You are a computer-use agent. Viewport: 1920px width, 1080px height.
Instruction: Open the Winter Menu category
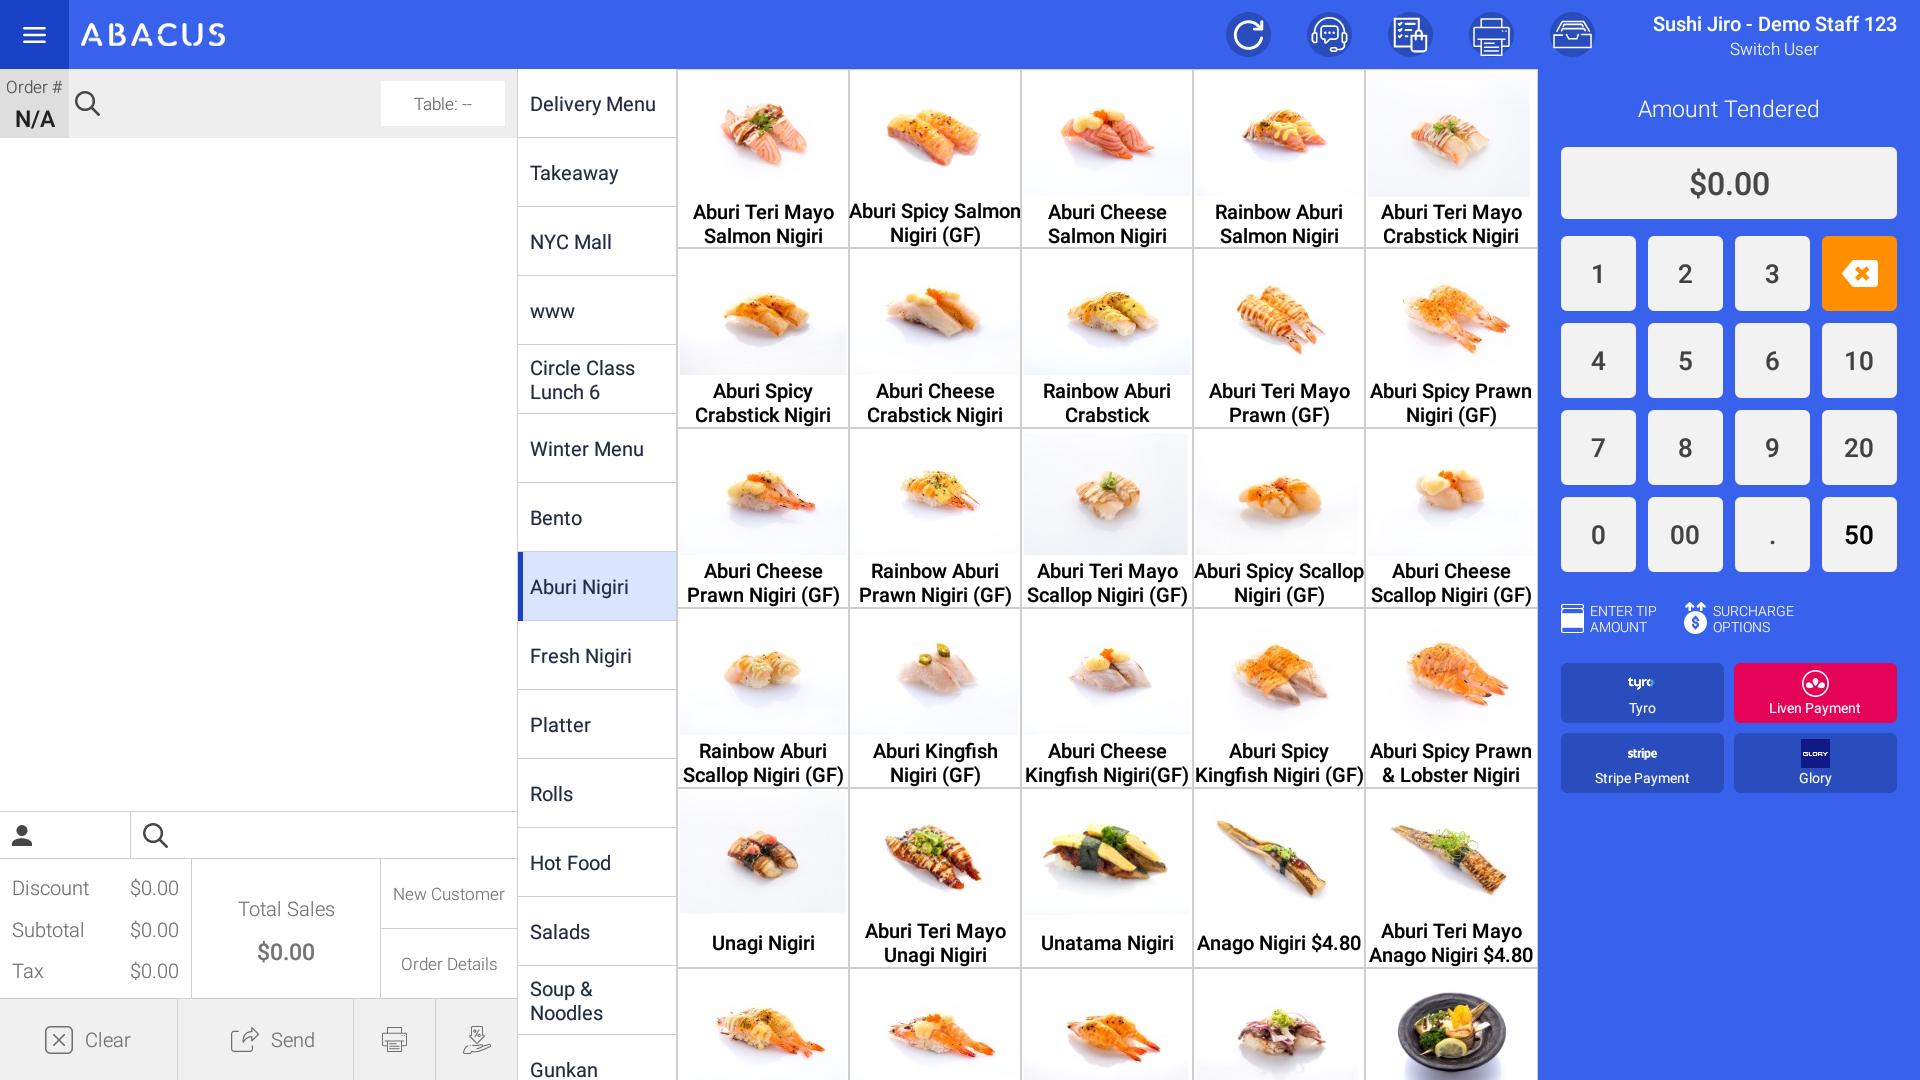point(597,449)
